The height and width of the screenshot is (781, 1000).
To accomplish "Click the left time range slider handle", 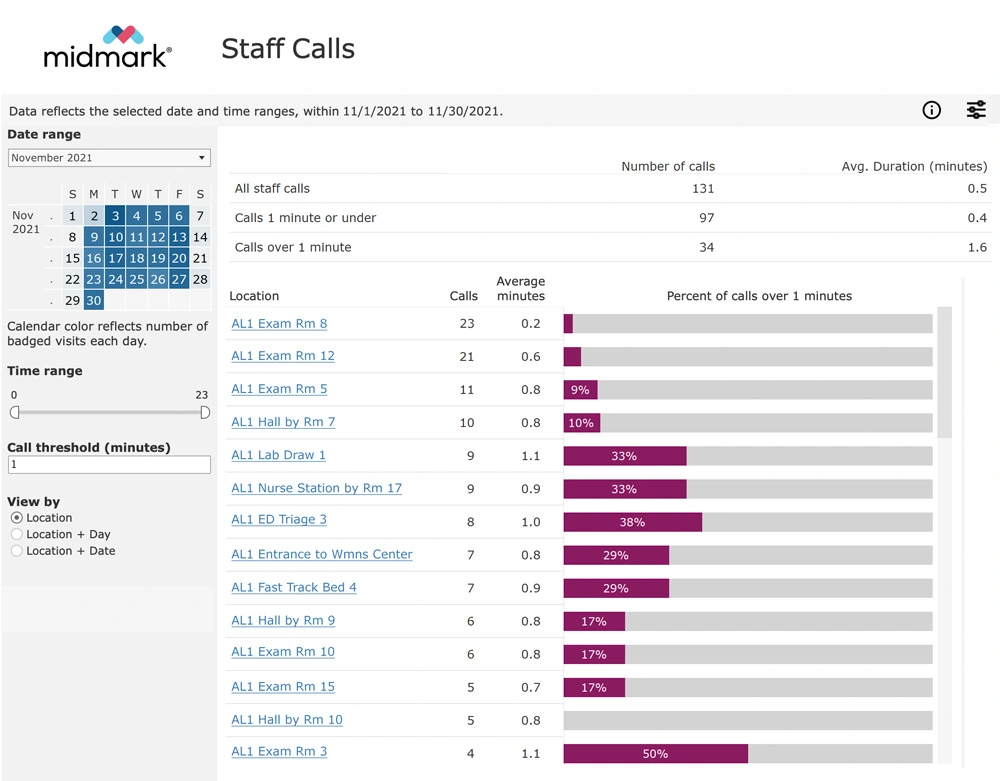I will pyautogui.click(x=14, y=412).
